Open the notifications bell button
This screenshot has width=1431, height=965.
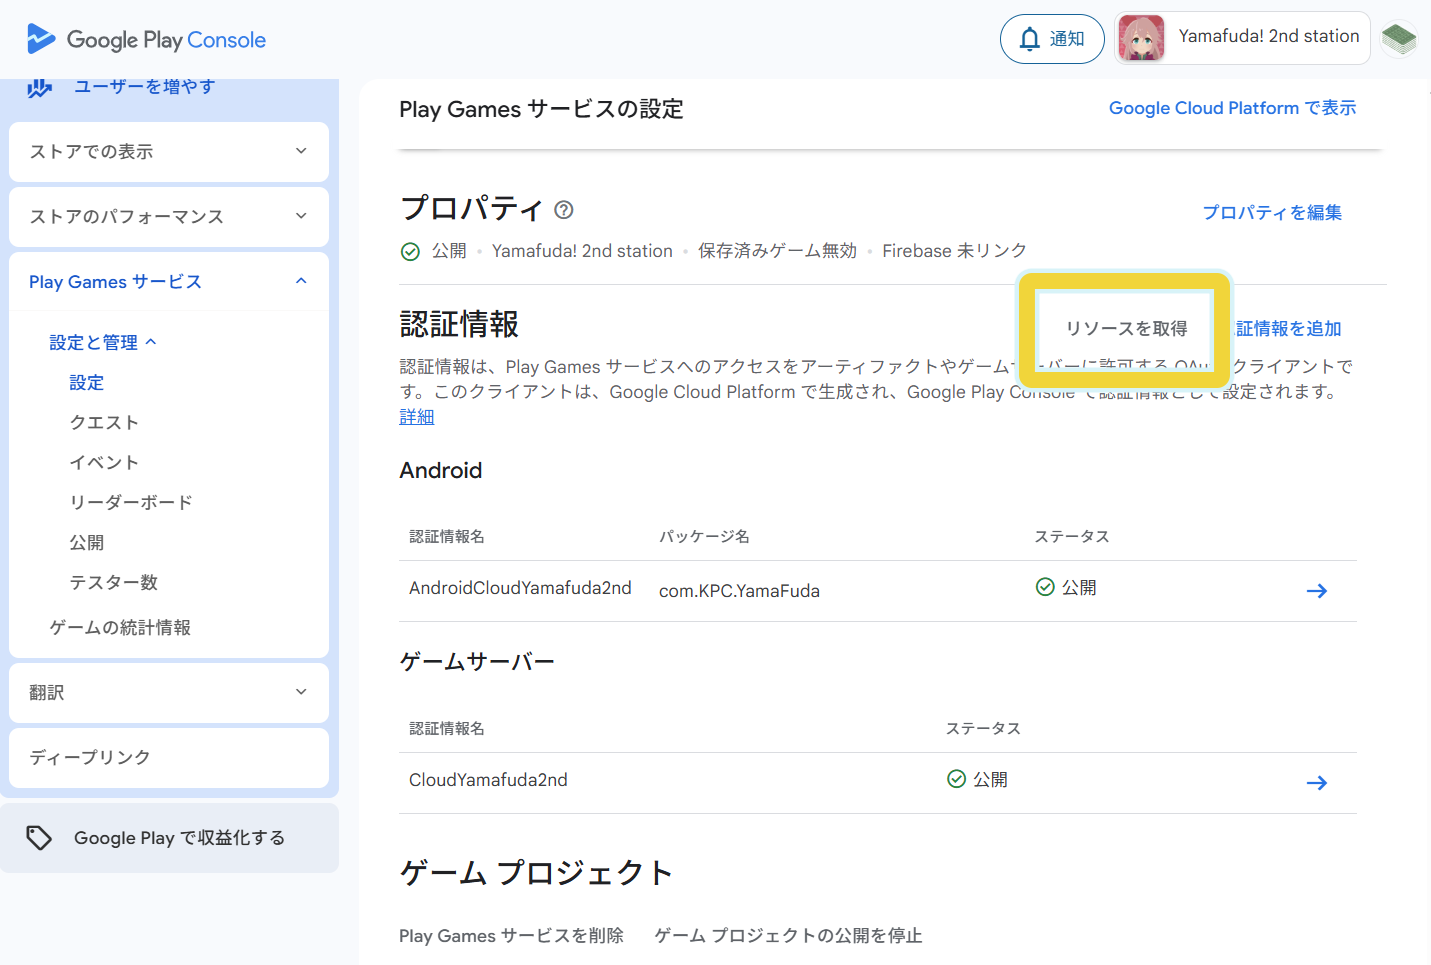point(1051,39)
